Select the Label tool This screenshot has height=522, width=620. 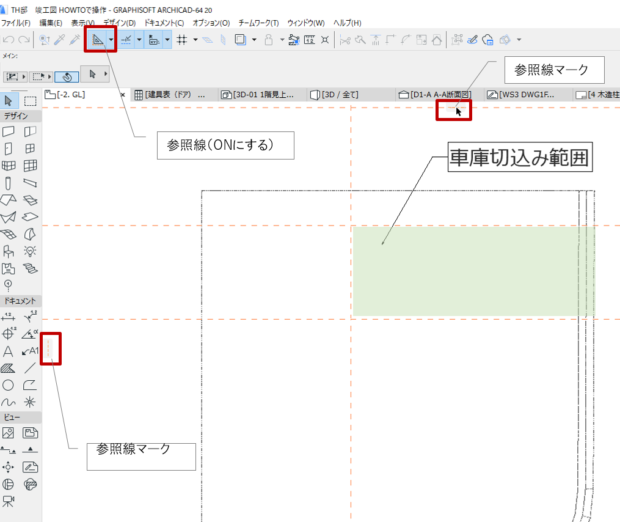[30, 351]
